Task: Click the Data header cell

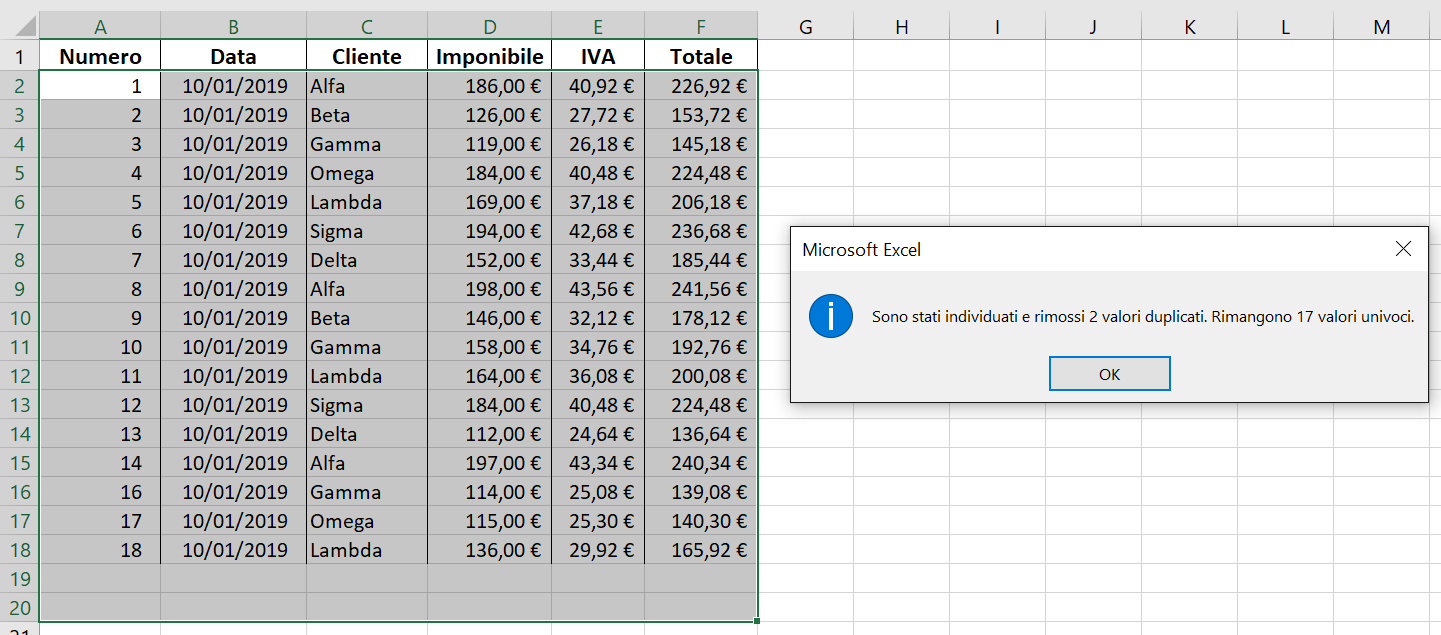Action: 233,56
